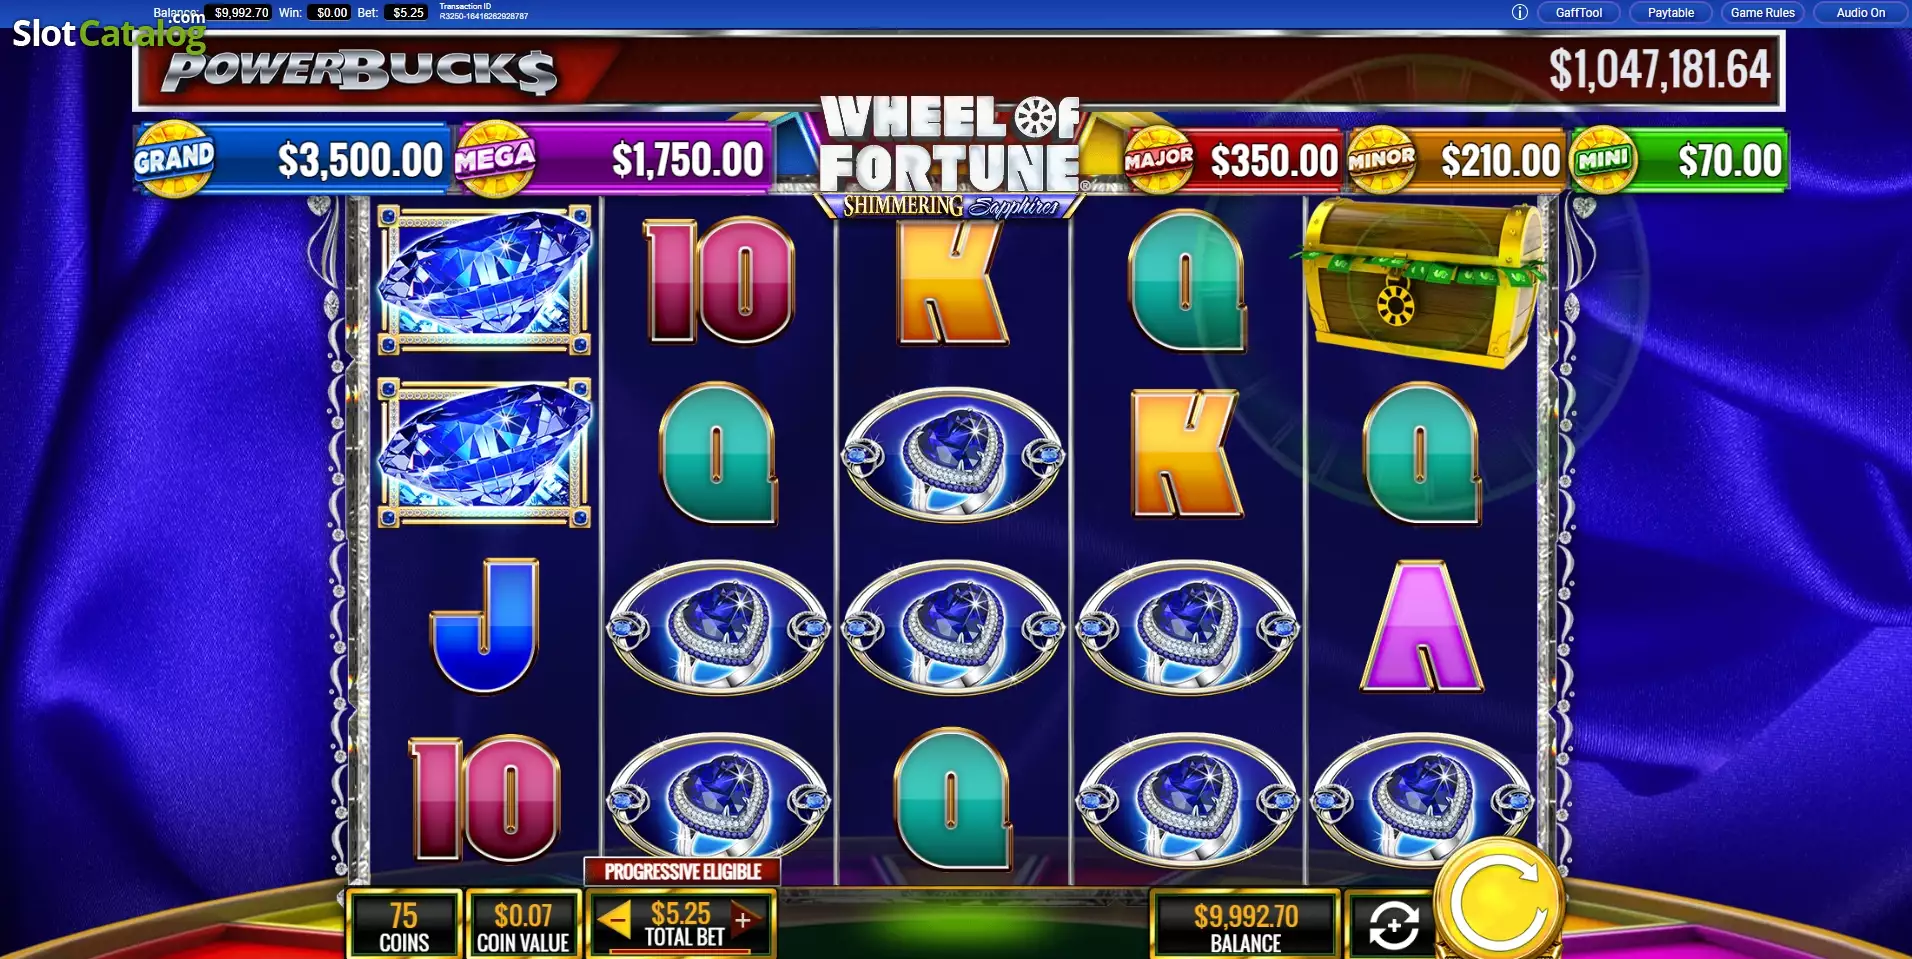Select the top-left blue sapphire symbol
The width and height of the screenshot is (1912, 959).
[x=485, y=279]
